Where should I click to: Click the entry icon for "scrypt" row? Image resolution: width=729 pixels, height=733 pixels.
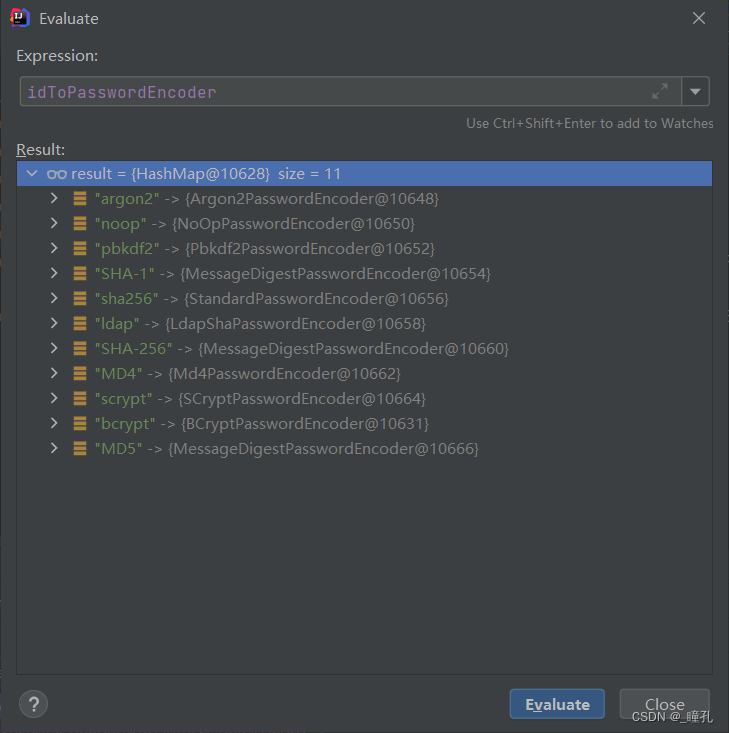[x=80, y=398]
